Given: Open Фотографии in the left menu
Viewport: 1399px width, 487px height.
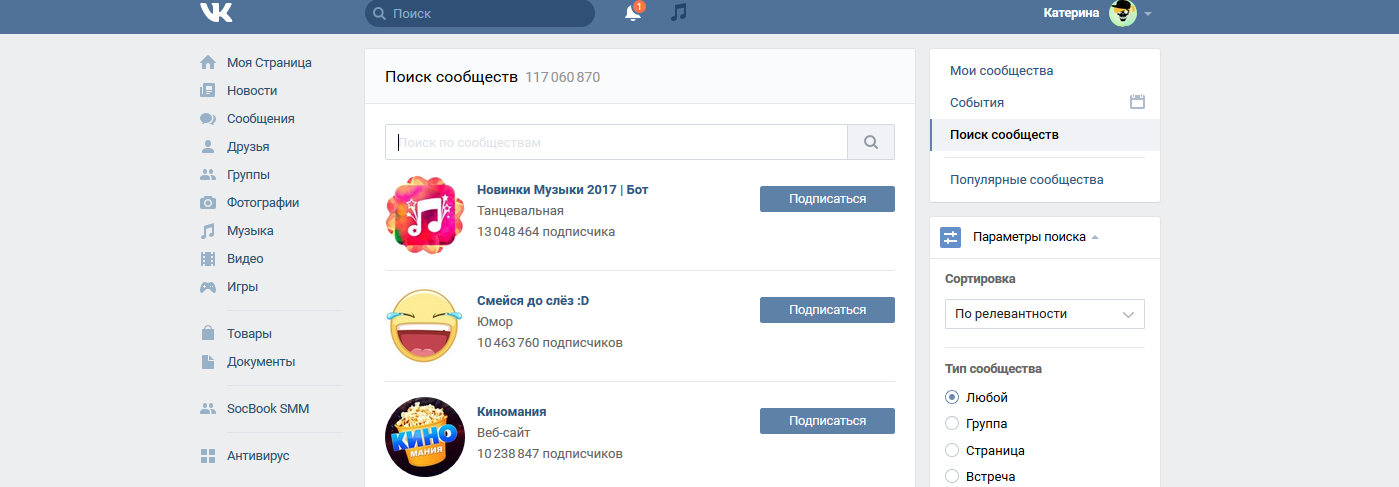Looking at the screenshot, I should click(x=263, y=202).
